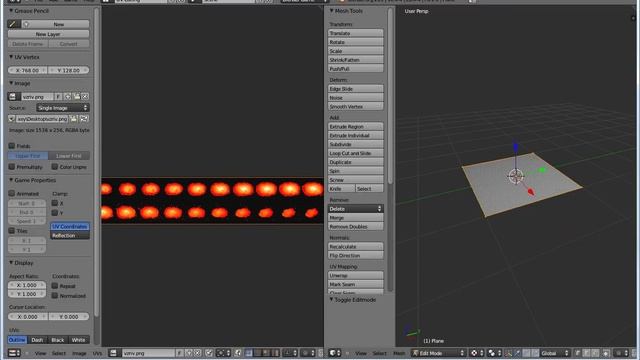Click Cursor Location Y 0.000 field
The image size is (640, 360).
point(69,316)
